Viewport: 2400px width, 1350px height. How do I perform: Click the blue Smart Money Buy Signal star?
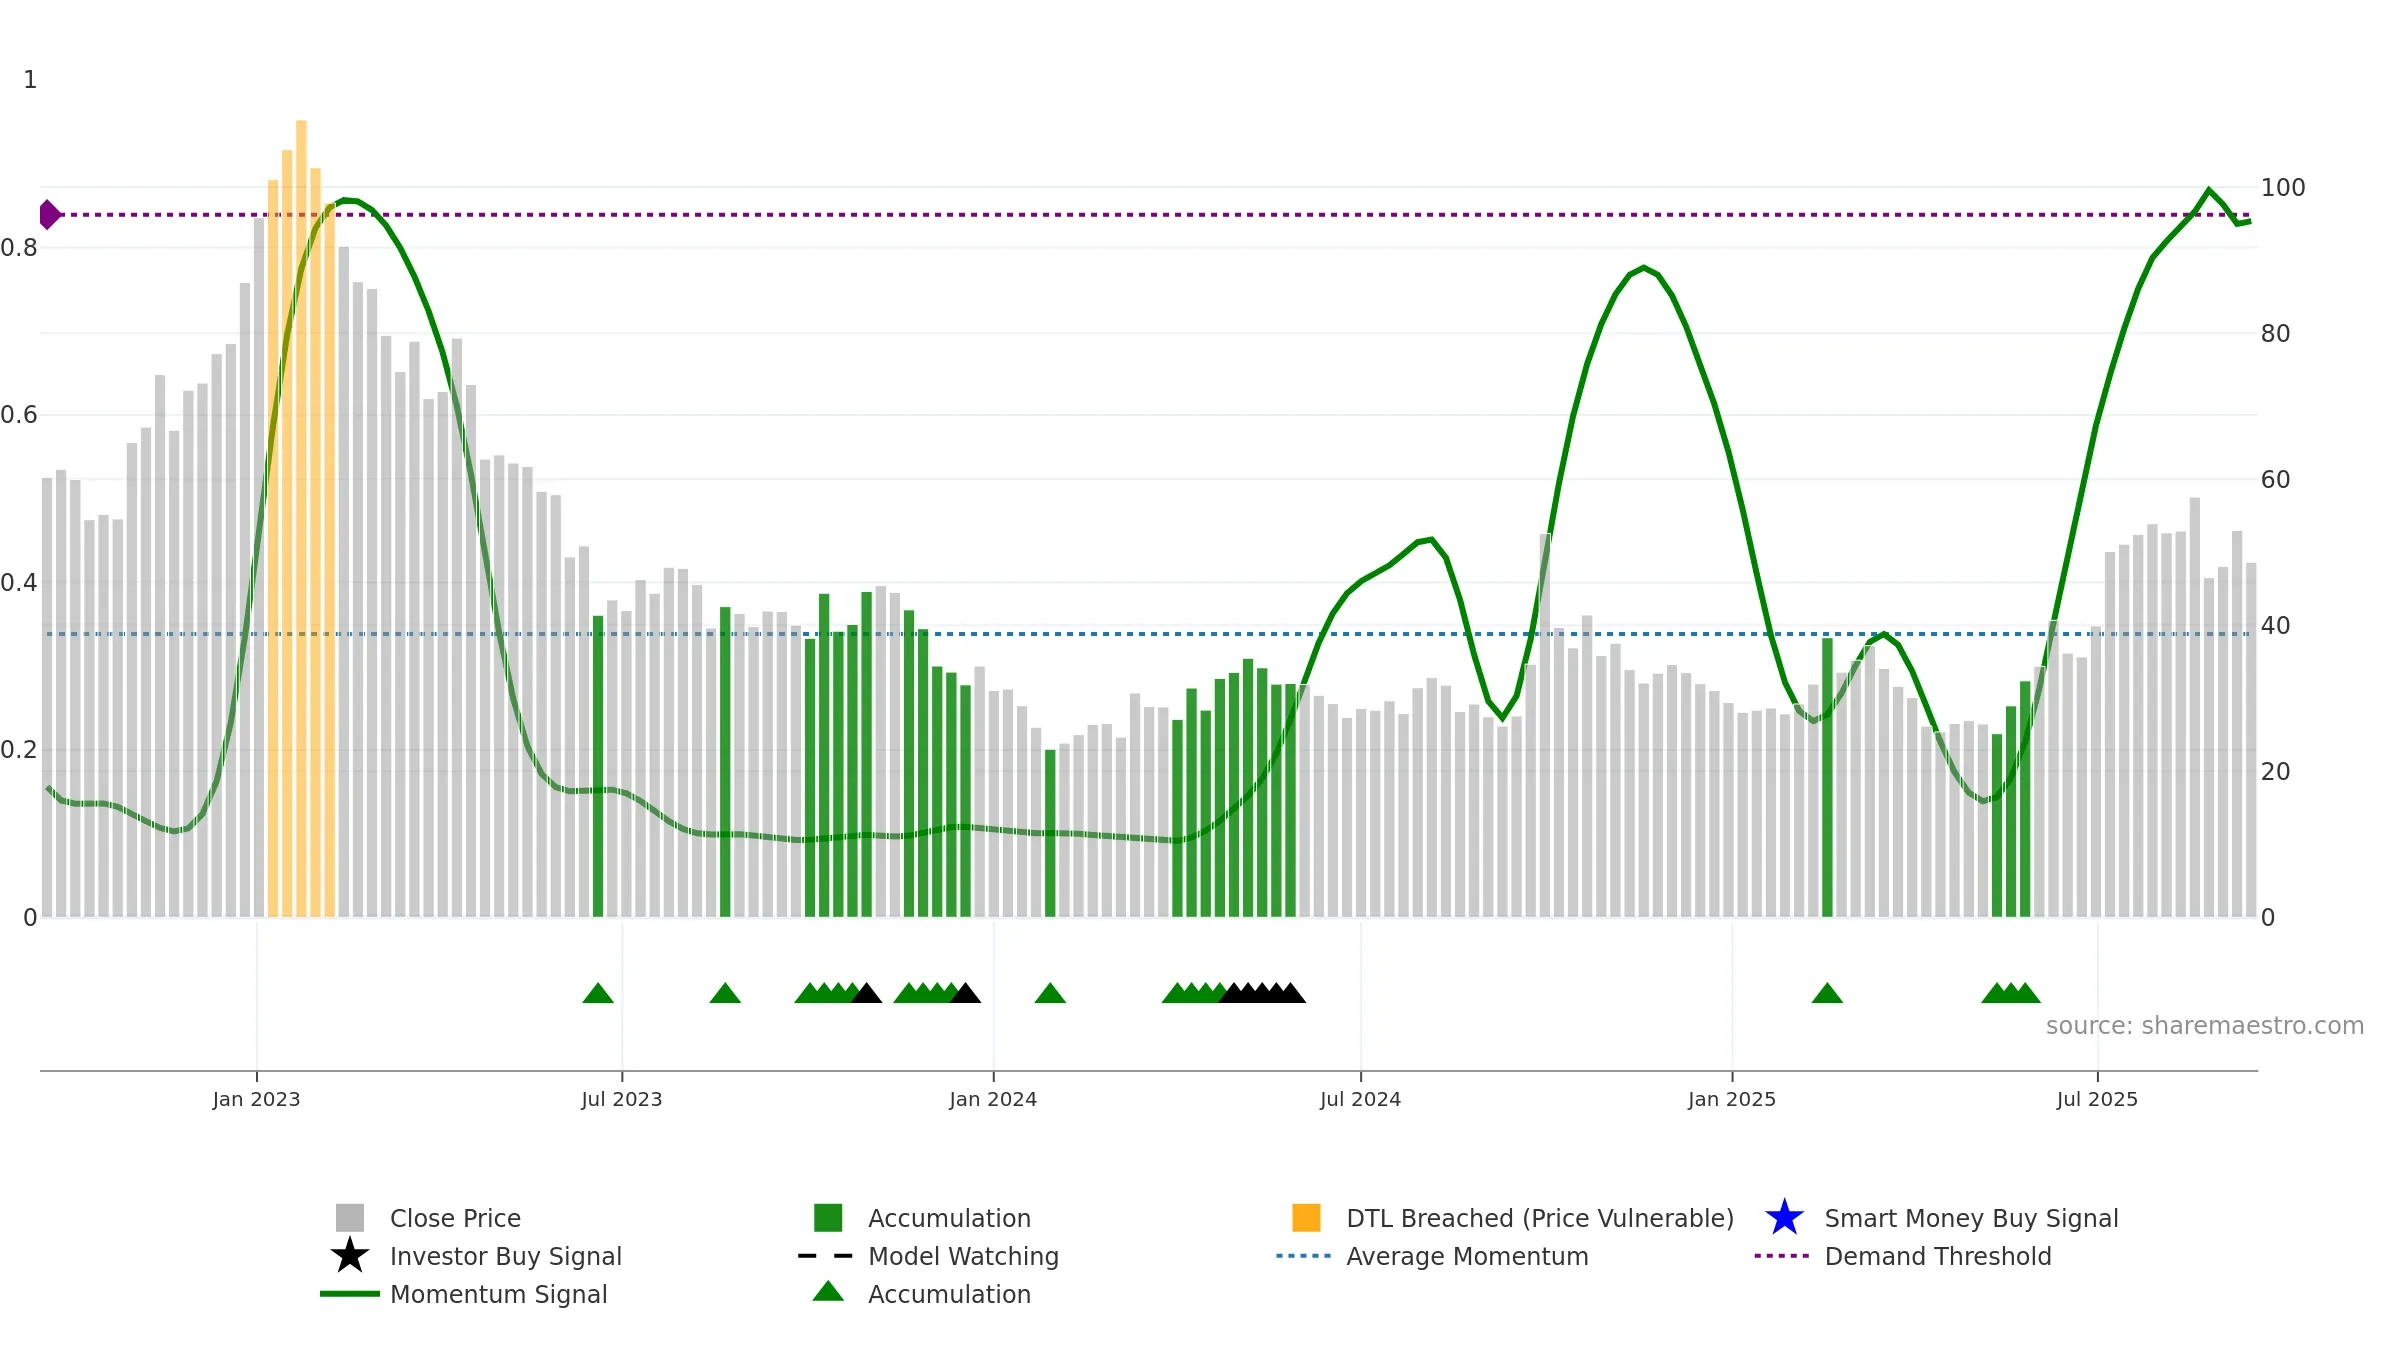tap(1784, 1218)
